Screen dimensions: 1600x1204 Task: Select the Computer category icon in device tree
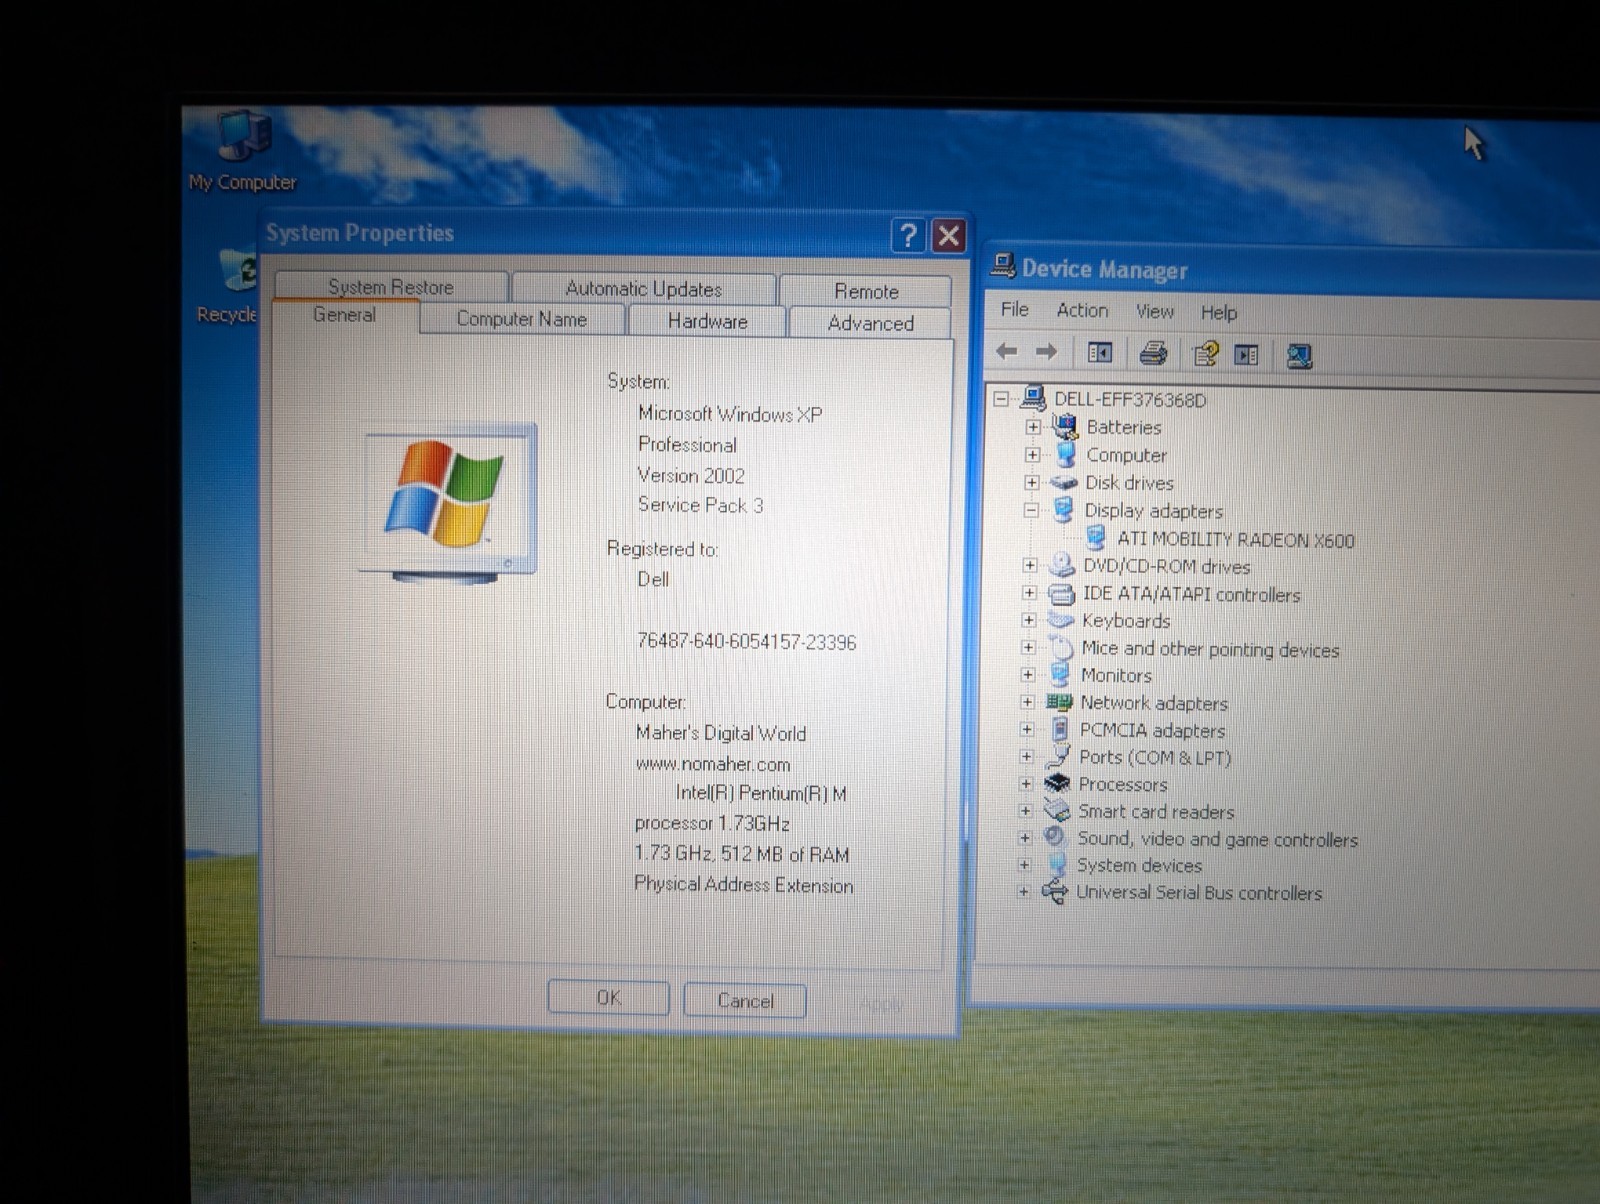pyautogui.click(x=1066, y=455)
